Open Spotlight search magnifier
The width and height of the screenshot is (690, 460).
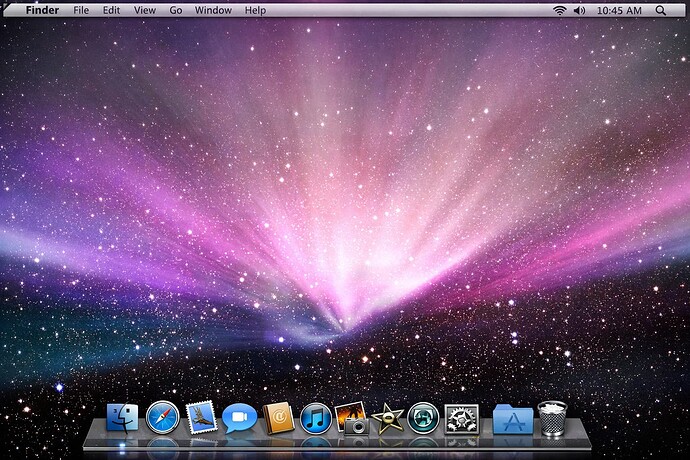(661, 10)
